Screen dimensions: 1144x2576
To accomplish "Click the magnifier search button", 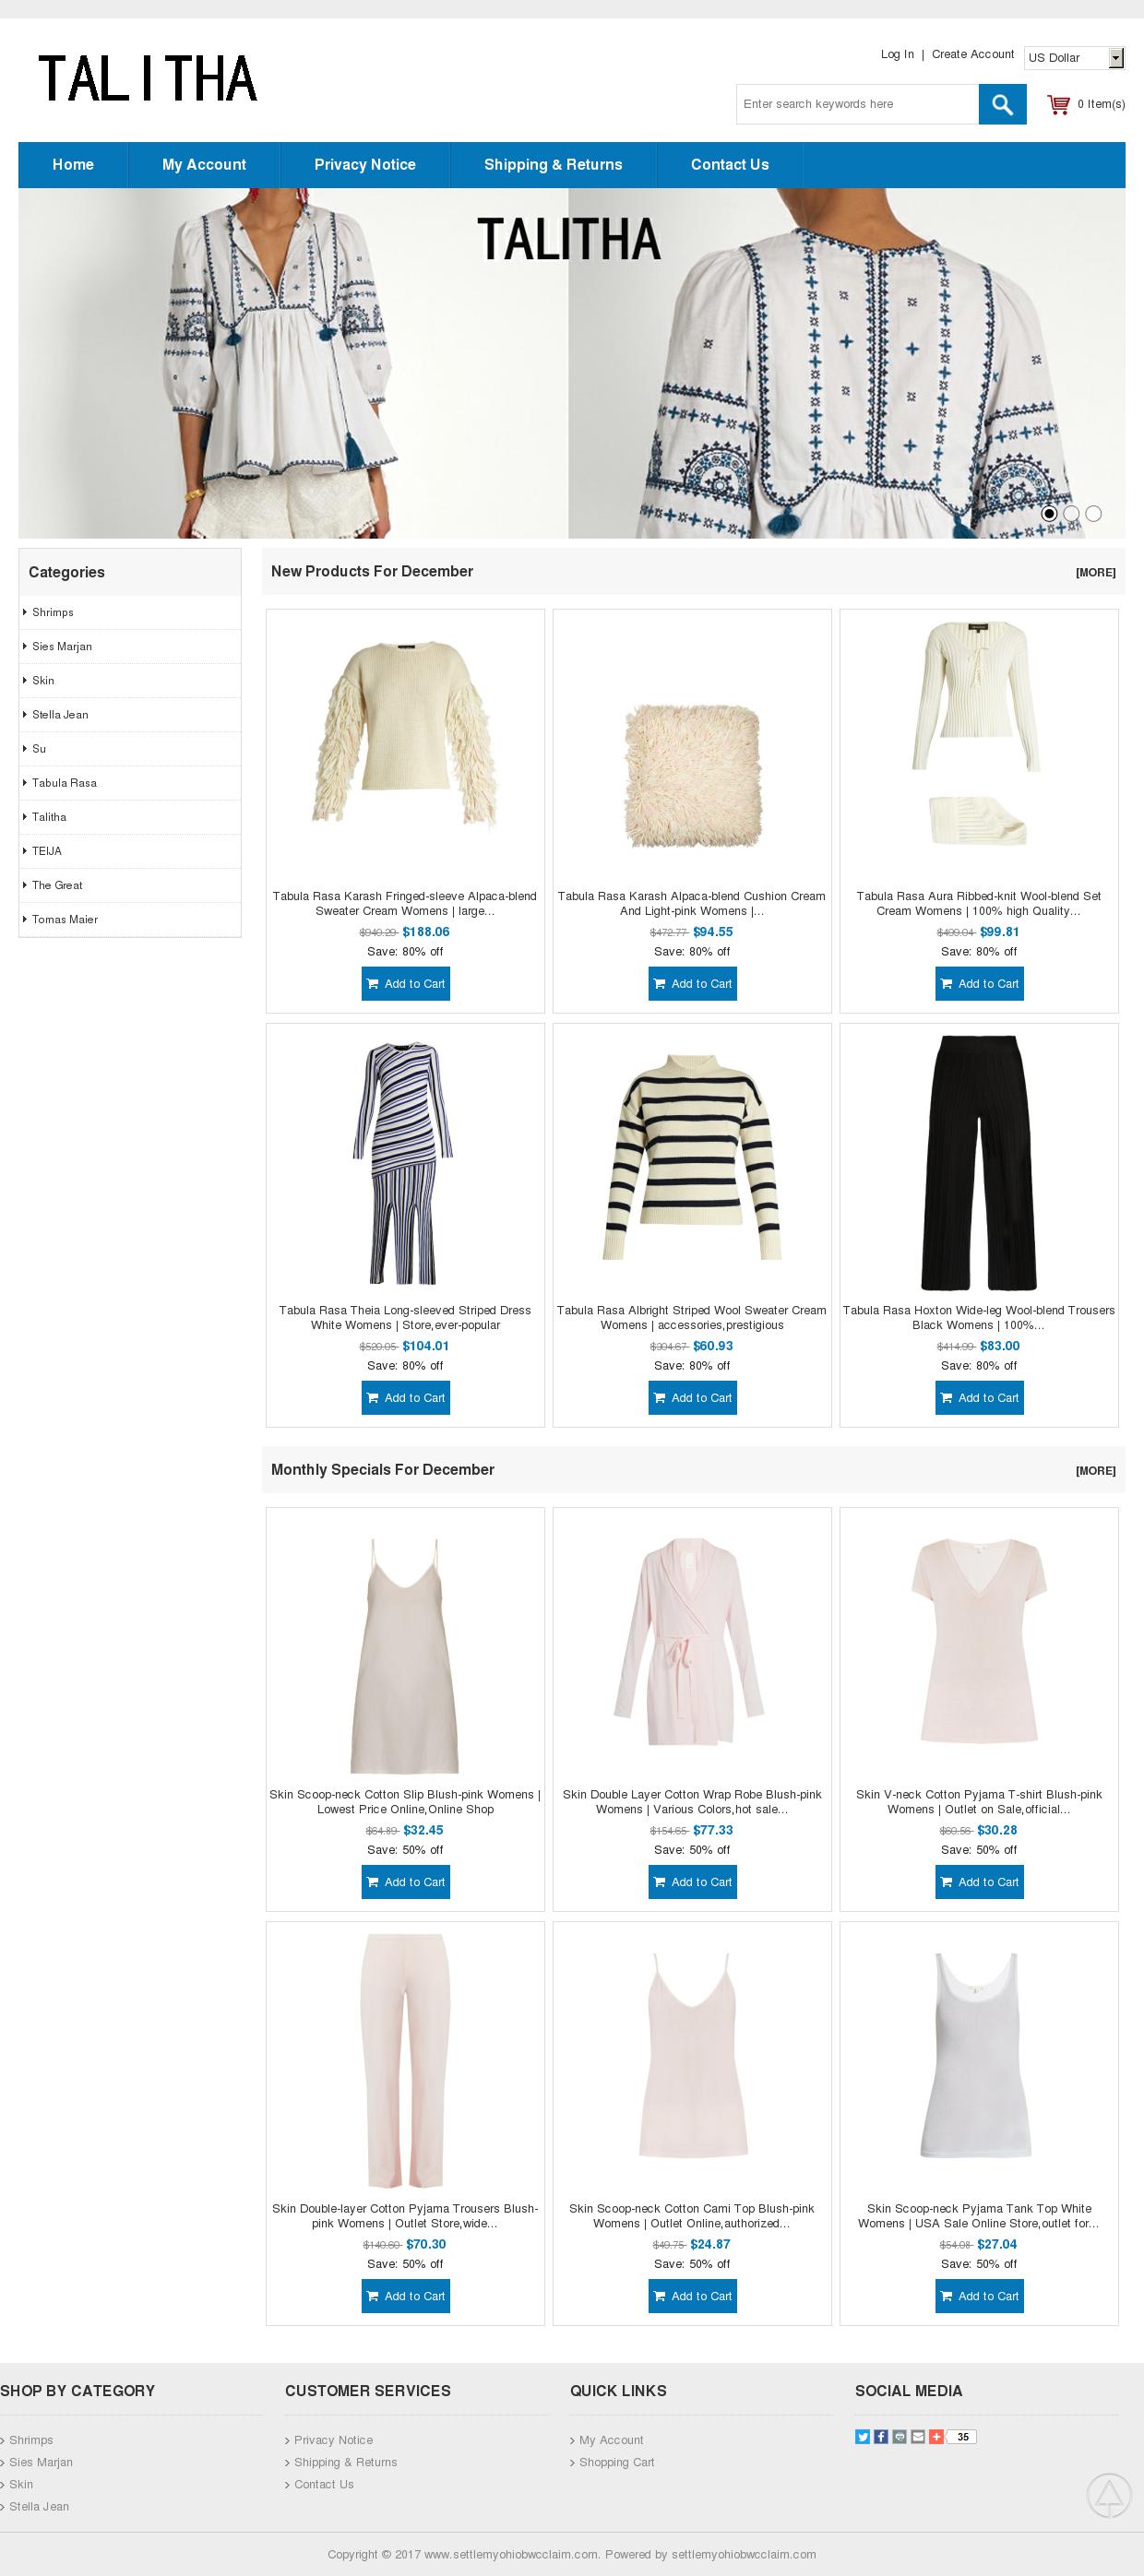I will 1002,104.
